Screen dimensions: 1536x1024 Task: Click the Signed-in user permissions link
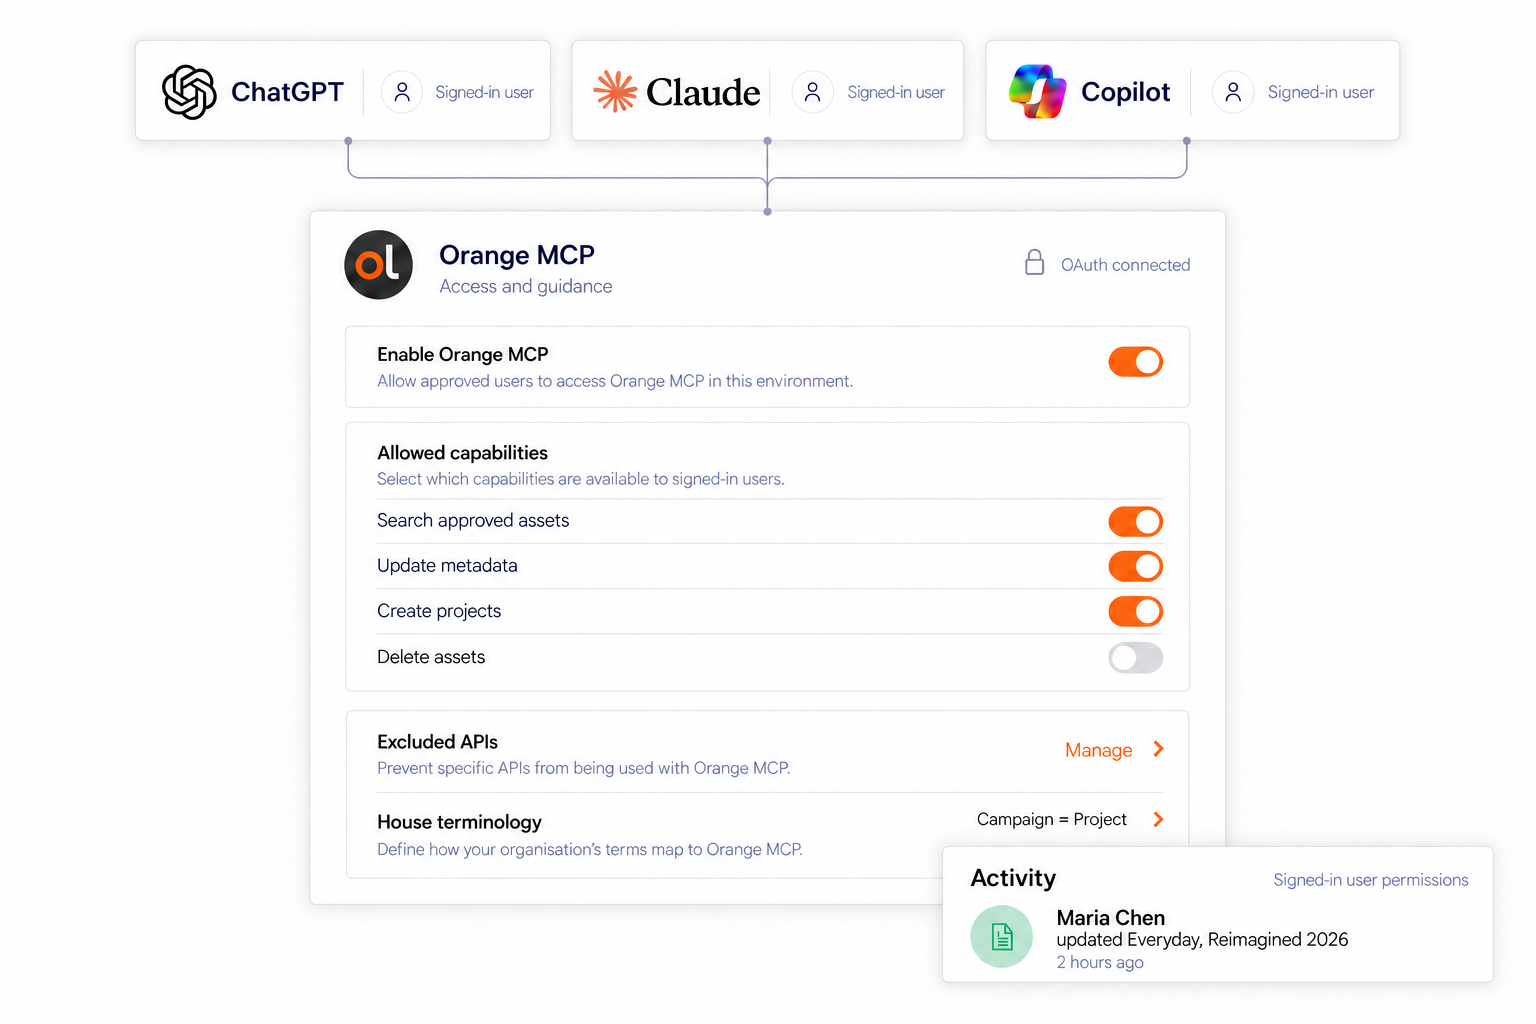pos(1371,880)
